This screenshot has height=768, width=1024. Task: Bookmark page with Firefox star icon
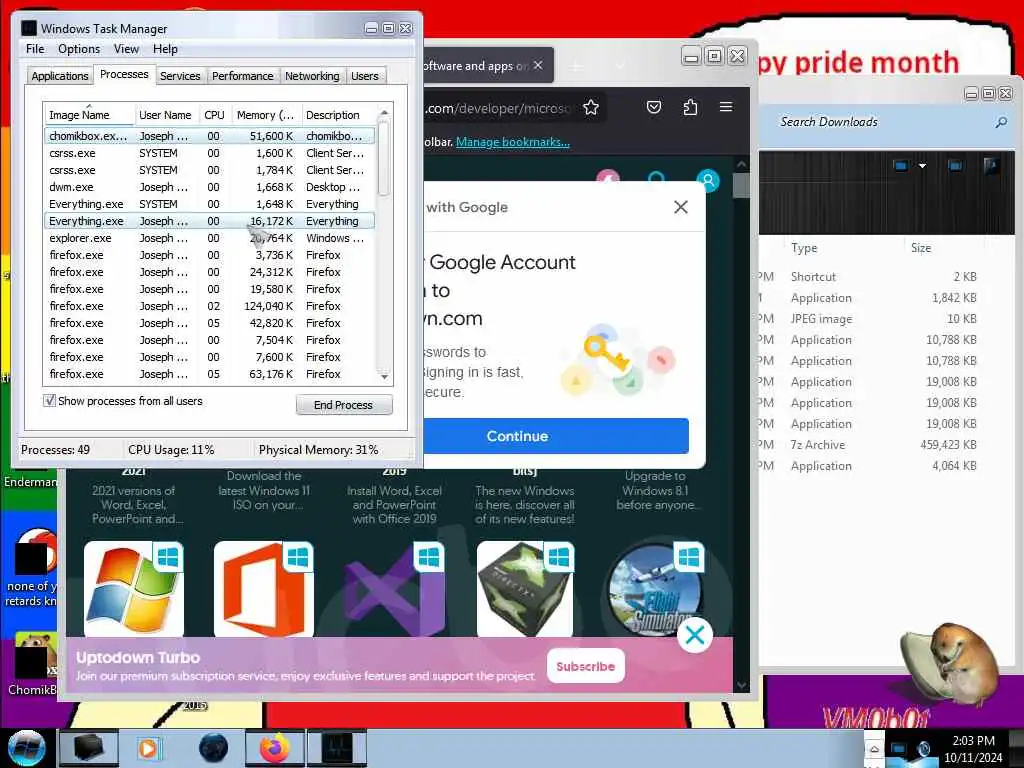tap(591, 108)
